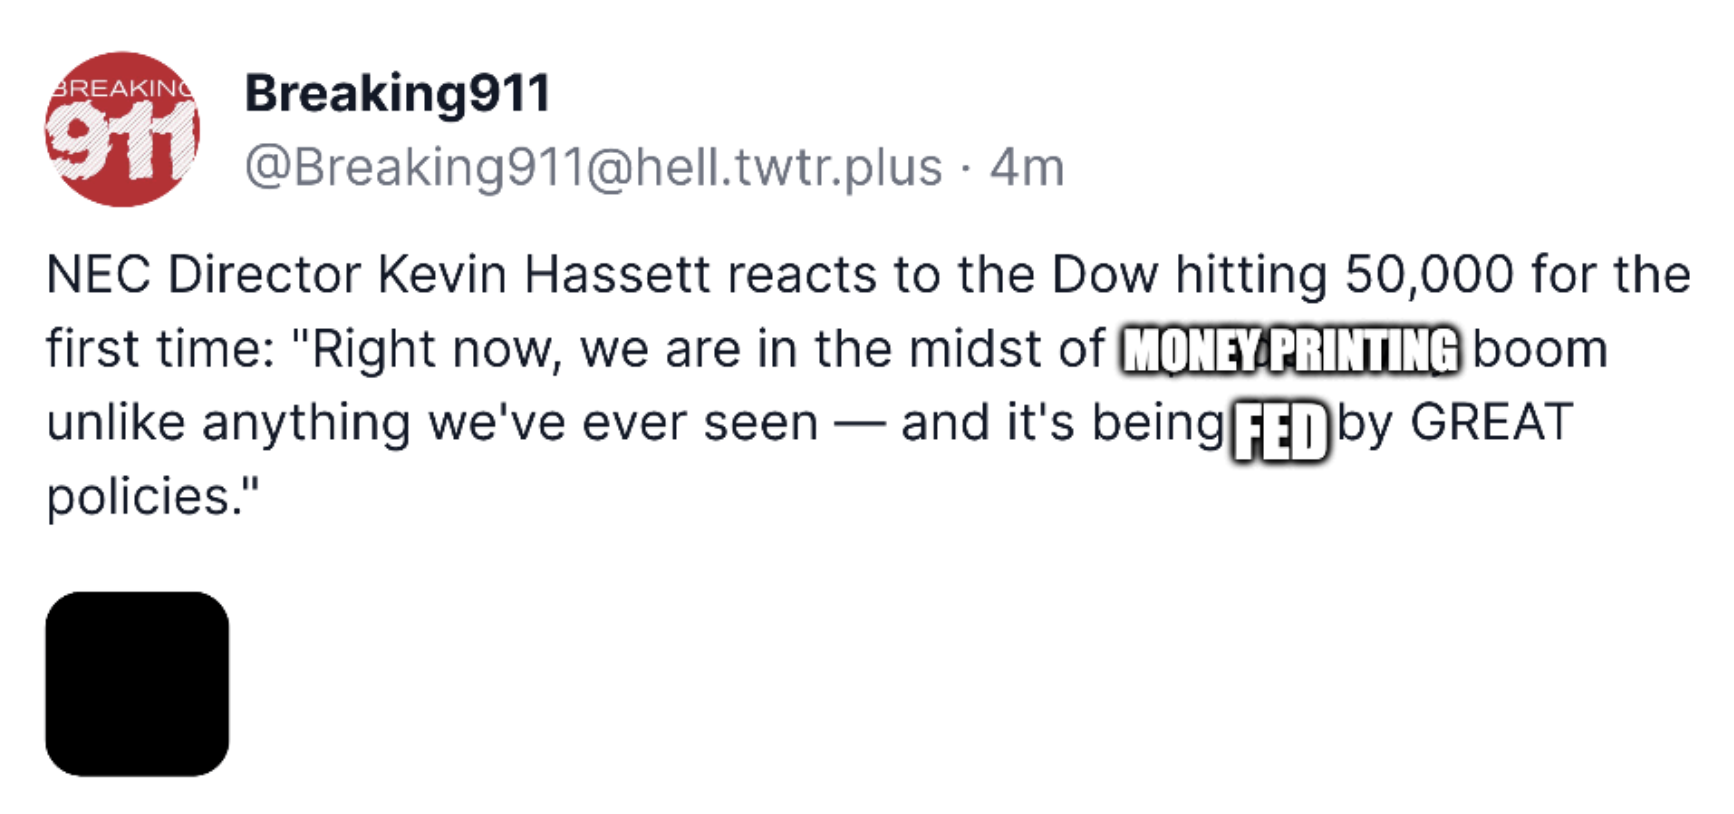This screenshot has height=814, width=1734.
Task: Click the word "unlike" in post text
Action: (115, 423)
